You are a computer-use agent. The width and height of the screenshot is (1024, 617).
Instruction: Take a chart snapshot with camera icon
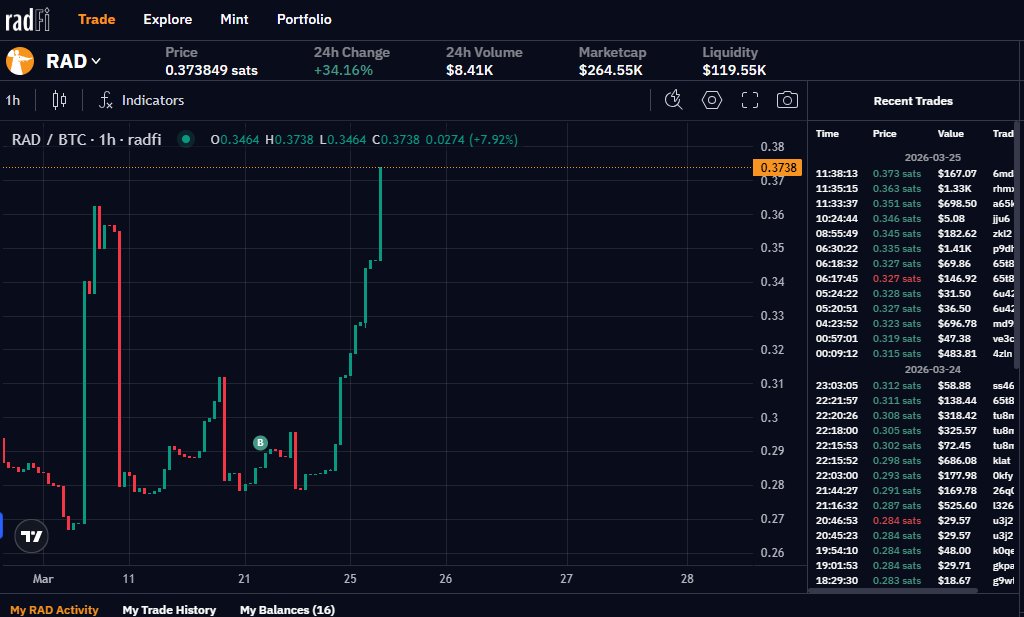(787, 100)
